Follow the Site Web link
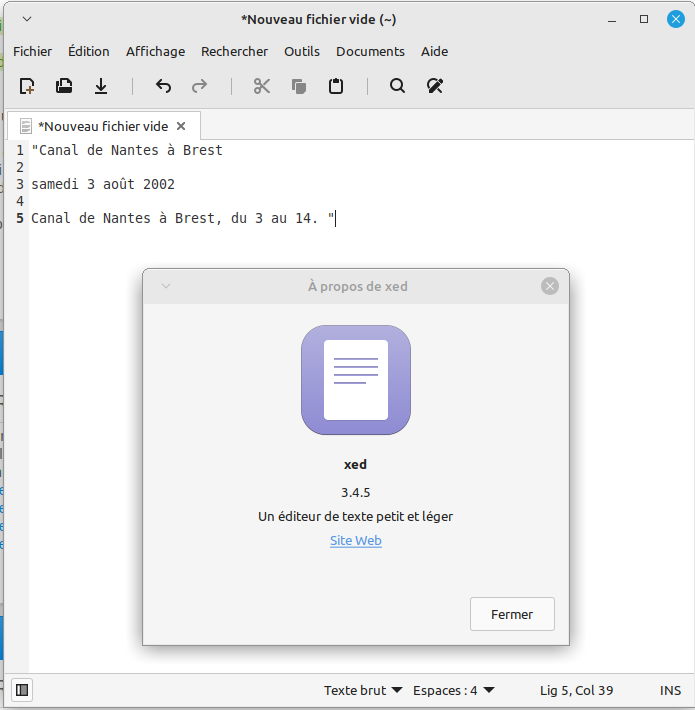This screenshot has width=695, height=710. tap(356, 540)
